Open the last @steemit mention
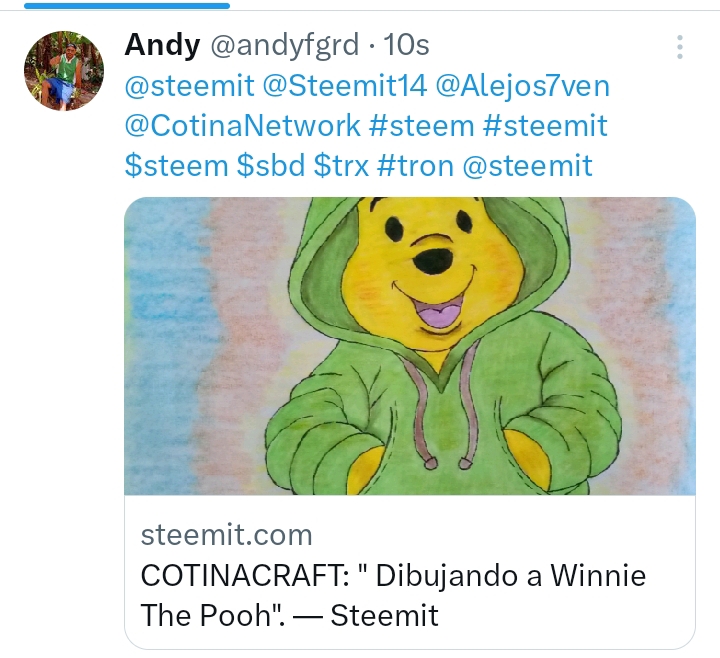Viewport: 720px width, 658px height. pos(527,166)
